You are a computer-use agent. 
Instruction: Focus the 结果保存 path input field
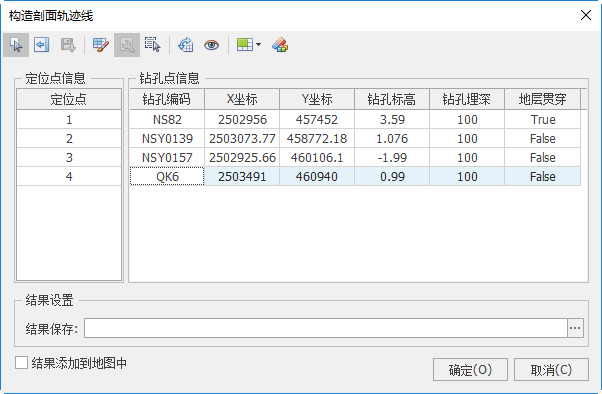click(326, 328)
